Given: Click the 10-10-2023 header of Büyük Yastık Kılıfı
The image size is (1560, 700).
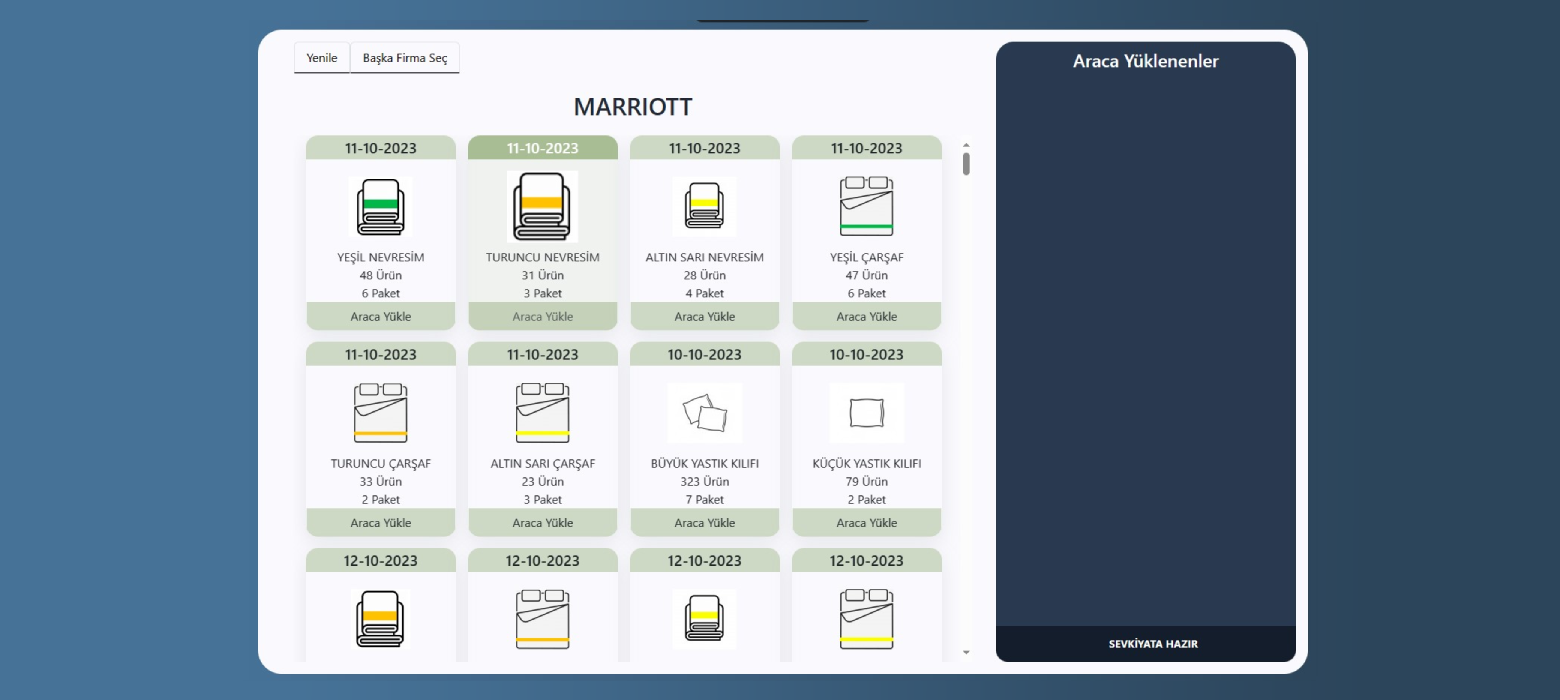Looking at the screenshot, I should (x=705, y=354).
